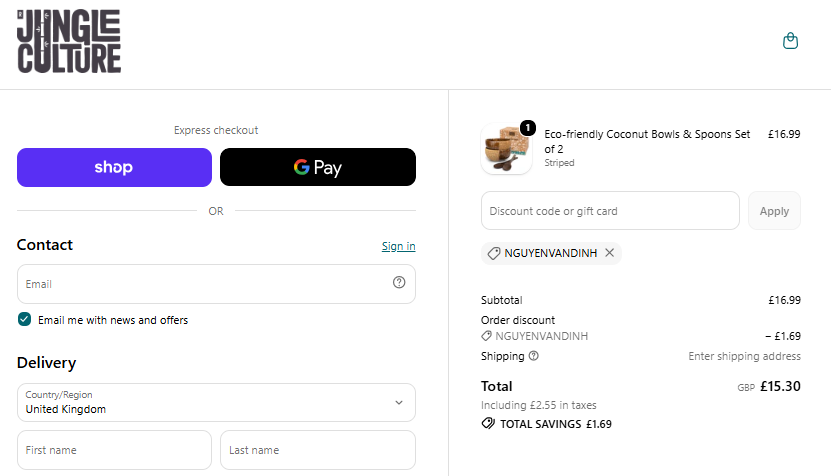The image size is (831, 476).
Task: Pay with Shop Pay express button
Action: 114,168
